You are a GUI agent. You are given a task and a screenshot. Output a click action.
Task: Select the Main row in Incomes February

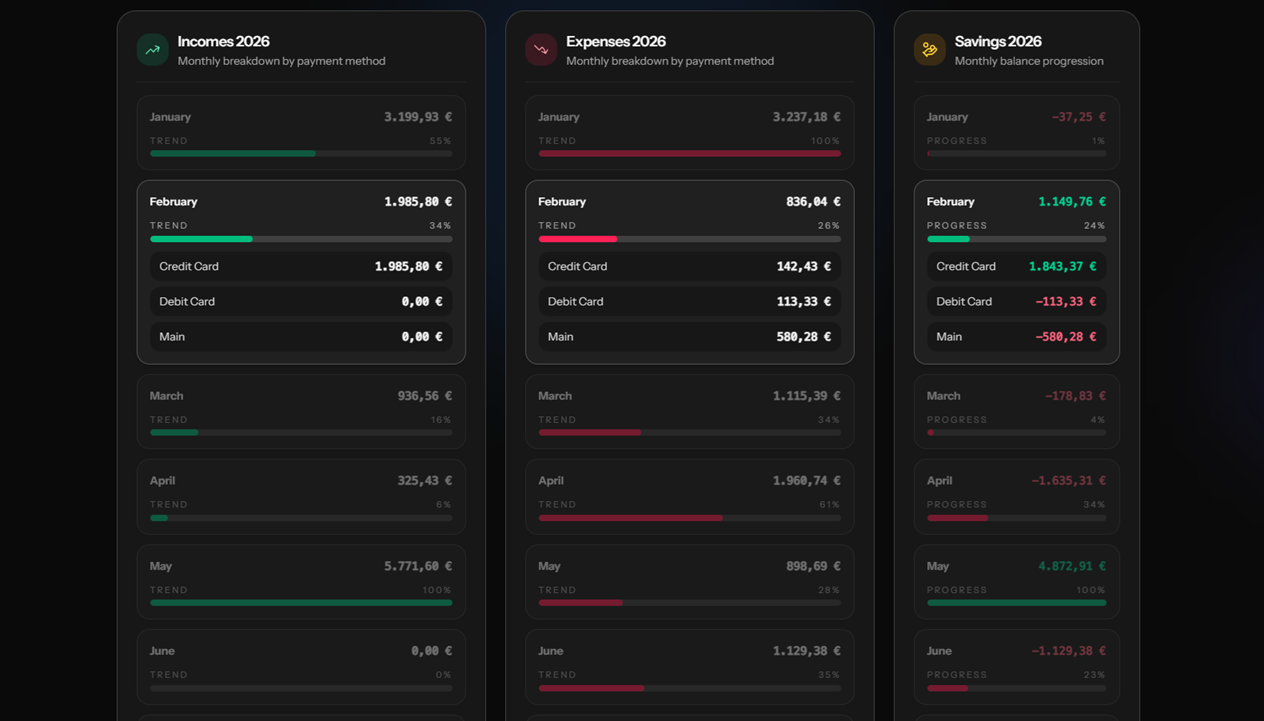point(301,337)
